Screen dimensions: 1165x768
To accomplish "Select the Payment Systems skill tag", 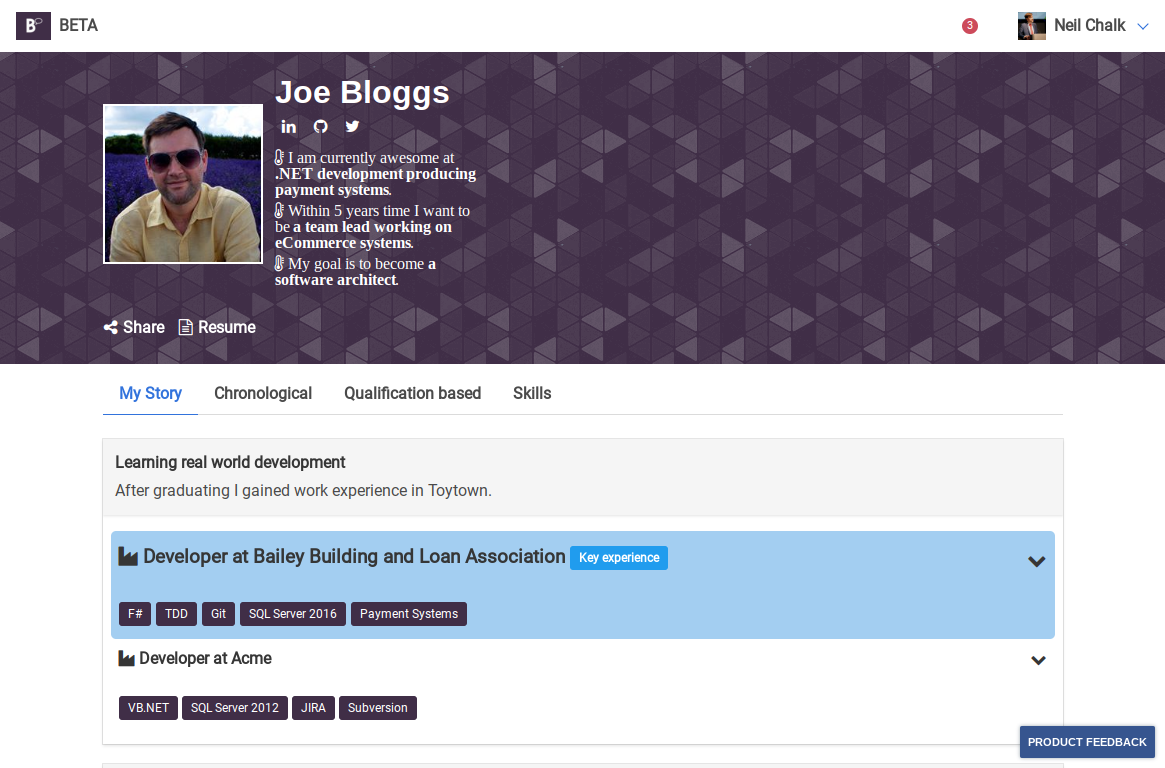I will point(409,614).
